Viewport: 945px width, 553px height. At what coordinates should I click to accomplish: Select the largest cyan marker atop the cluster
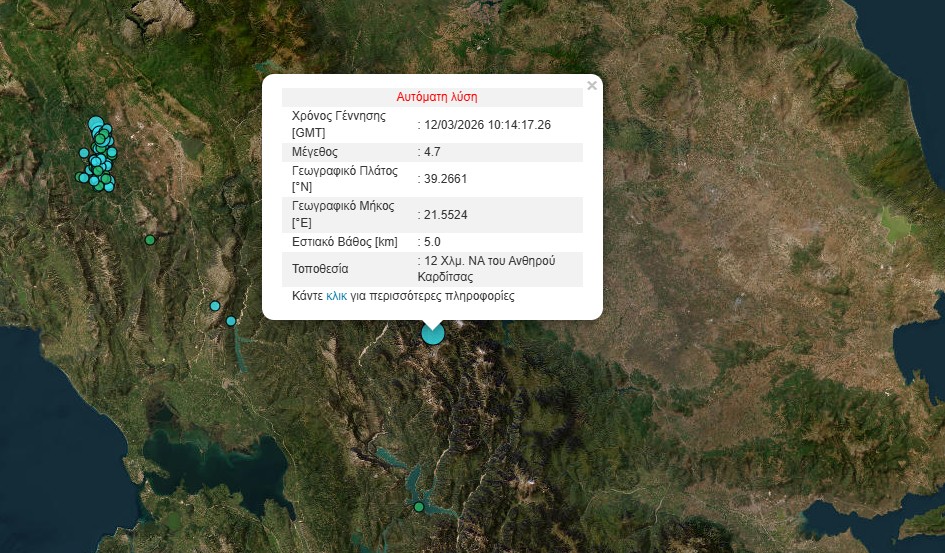[96, 124]
